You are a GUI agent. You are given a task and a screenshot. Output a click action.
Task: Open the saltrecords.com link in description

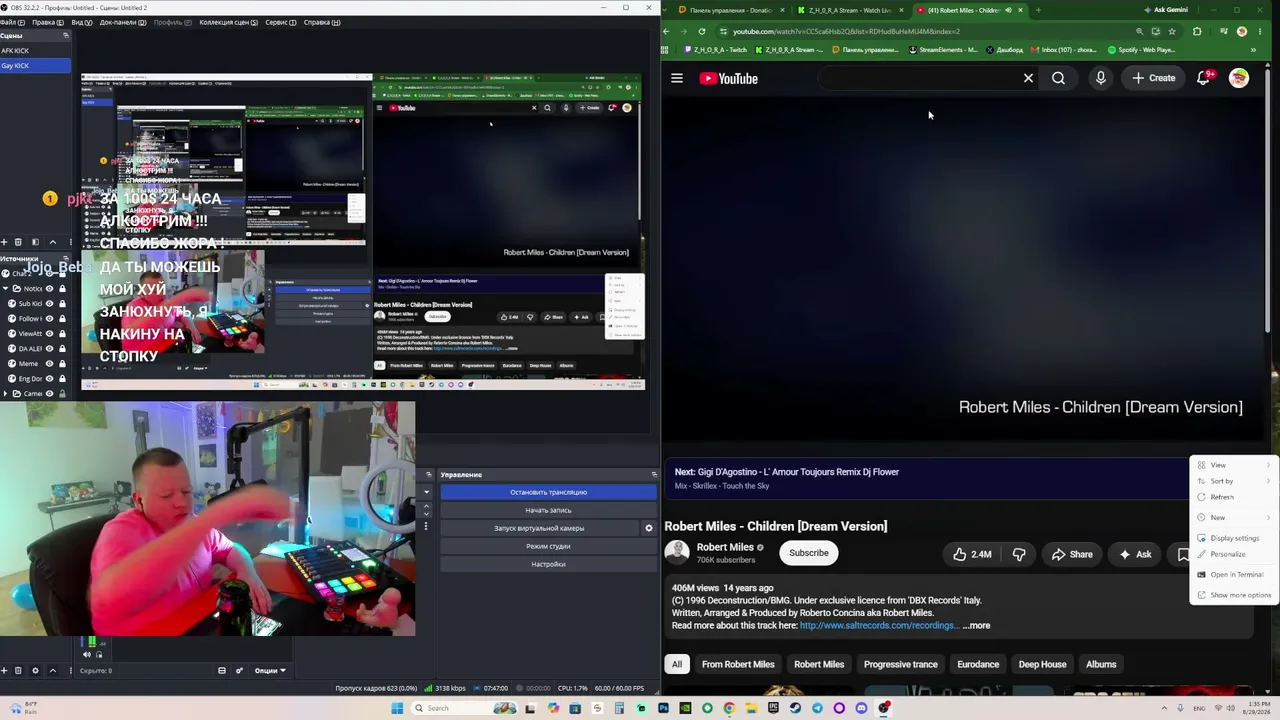[x=877, y=626]
